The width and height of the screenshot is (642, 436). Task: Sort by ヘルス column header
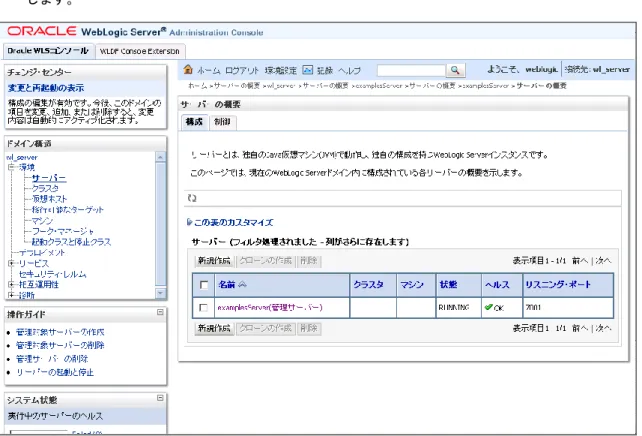coord(497,285)
